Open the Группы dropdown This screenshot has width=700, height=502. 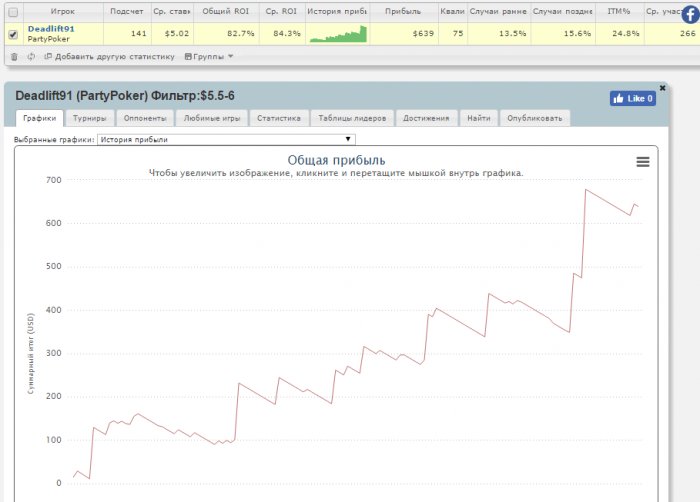[x=209, y=57]
